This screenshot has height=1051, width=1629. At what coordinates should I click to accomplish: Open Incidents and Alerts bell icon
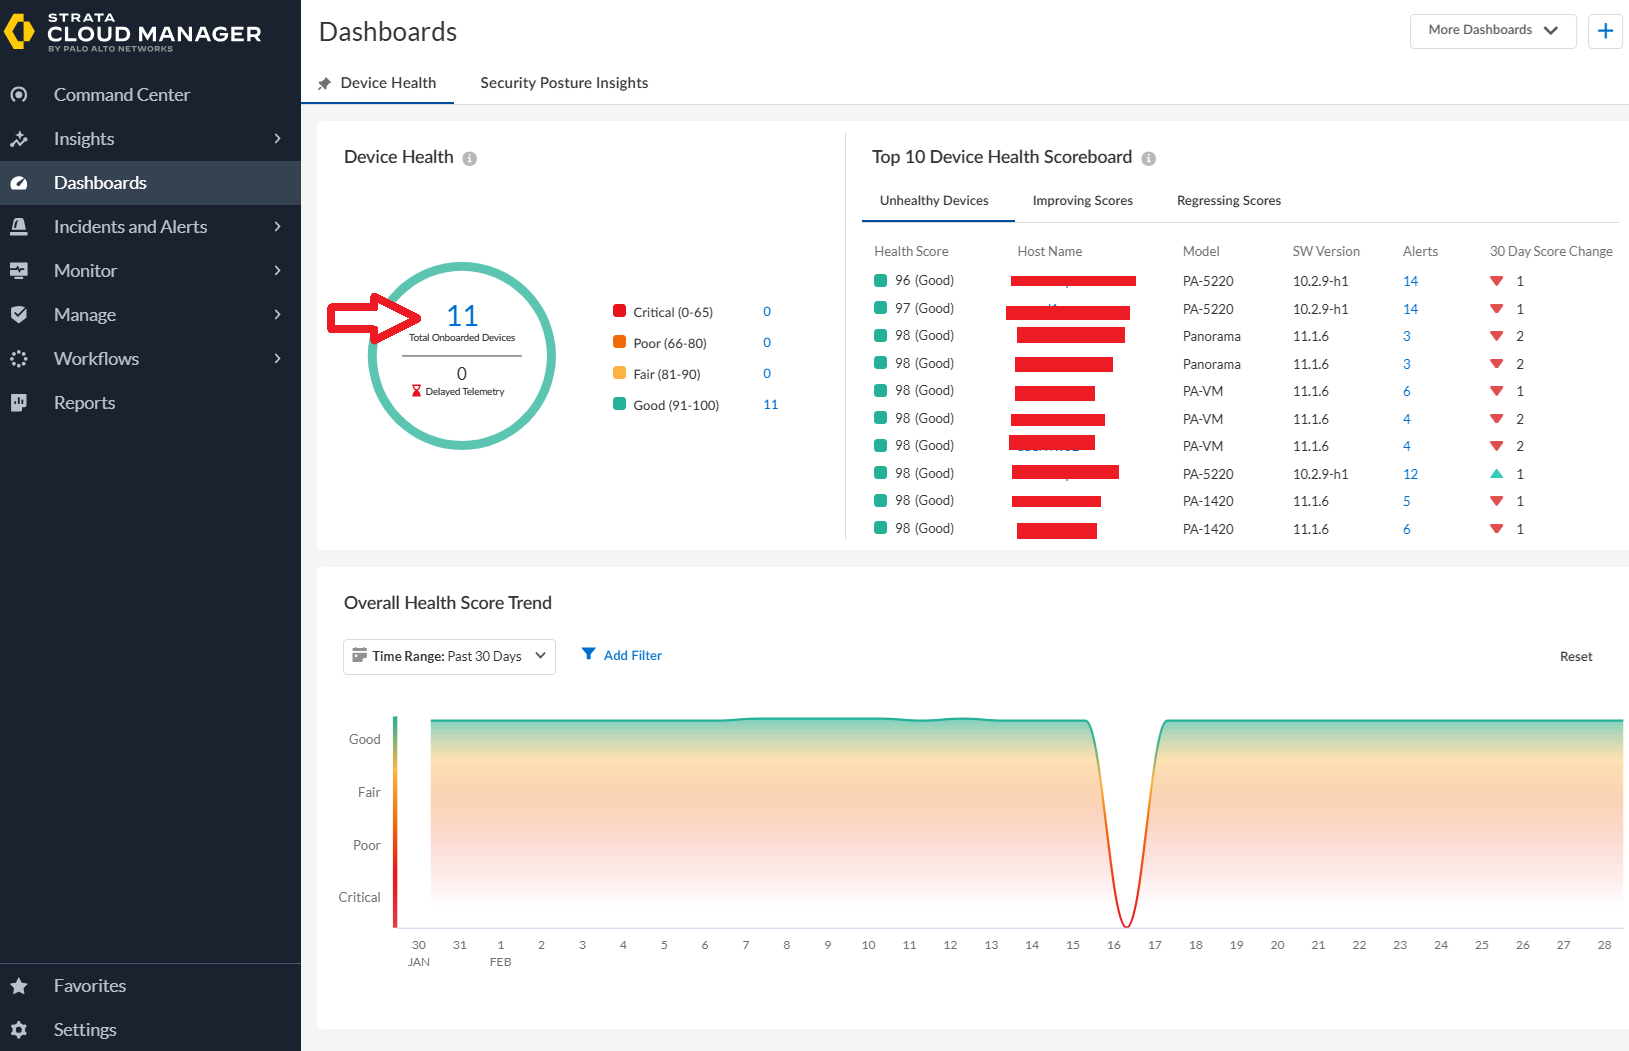coord(20,226)
